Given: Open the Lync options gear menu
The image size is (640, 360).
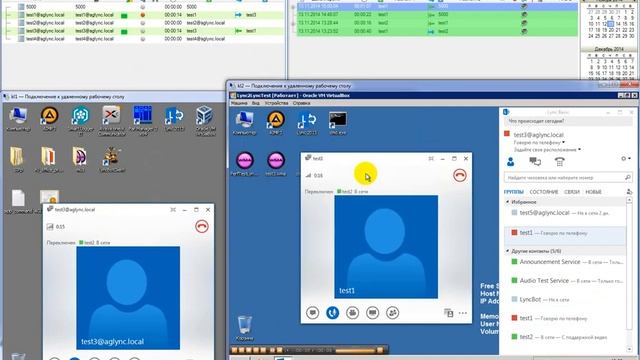Looking at the screenshot, I should [x=626, y=158].
